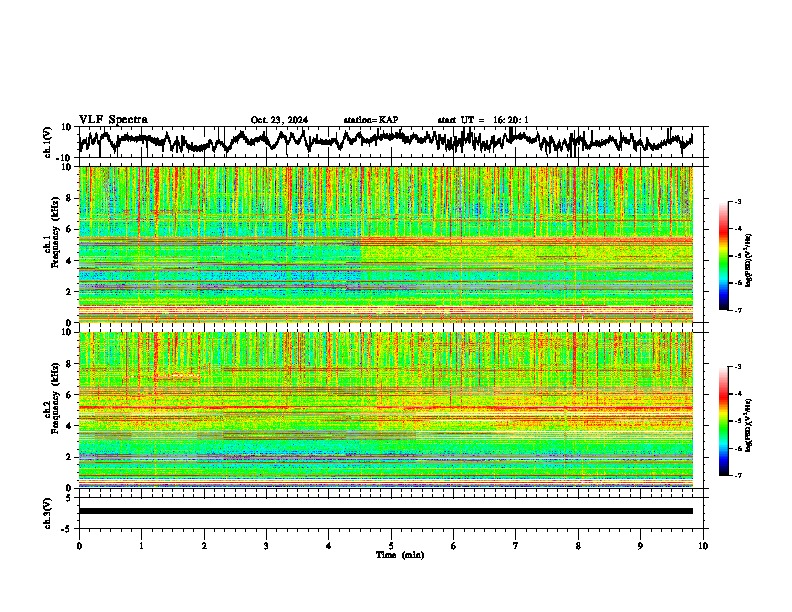Screen dimensions: 792x612
Task: Click the "-7" label on ch.2 colorbar
Action: (737, 476)
